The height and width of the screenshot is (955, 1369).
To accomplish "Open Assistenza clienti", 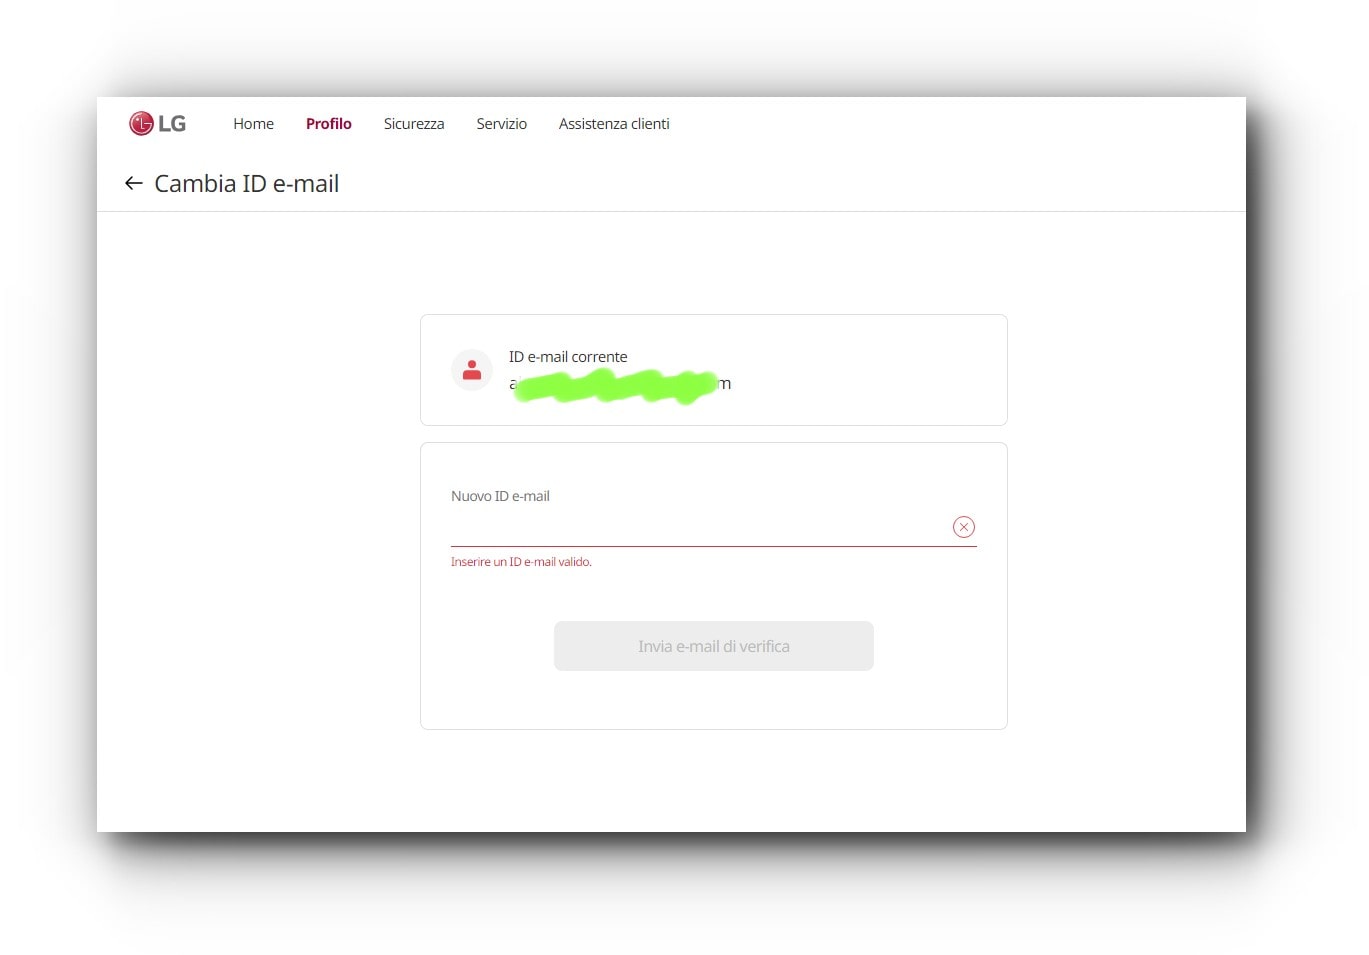I will tap(614, 124).
